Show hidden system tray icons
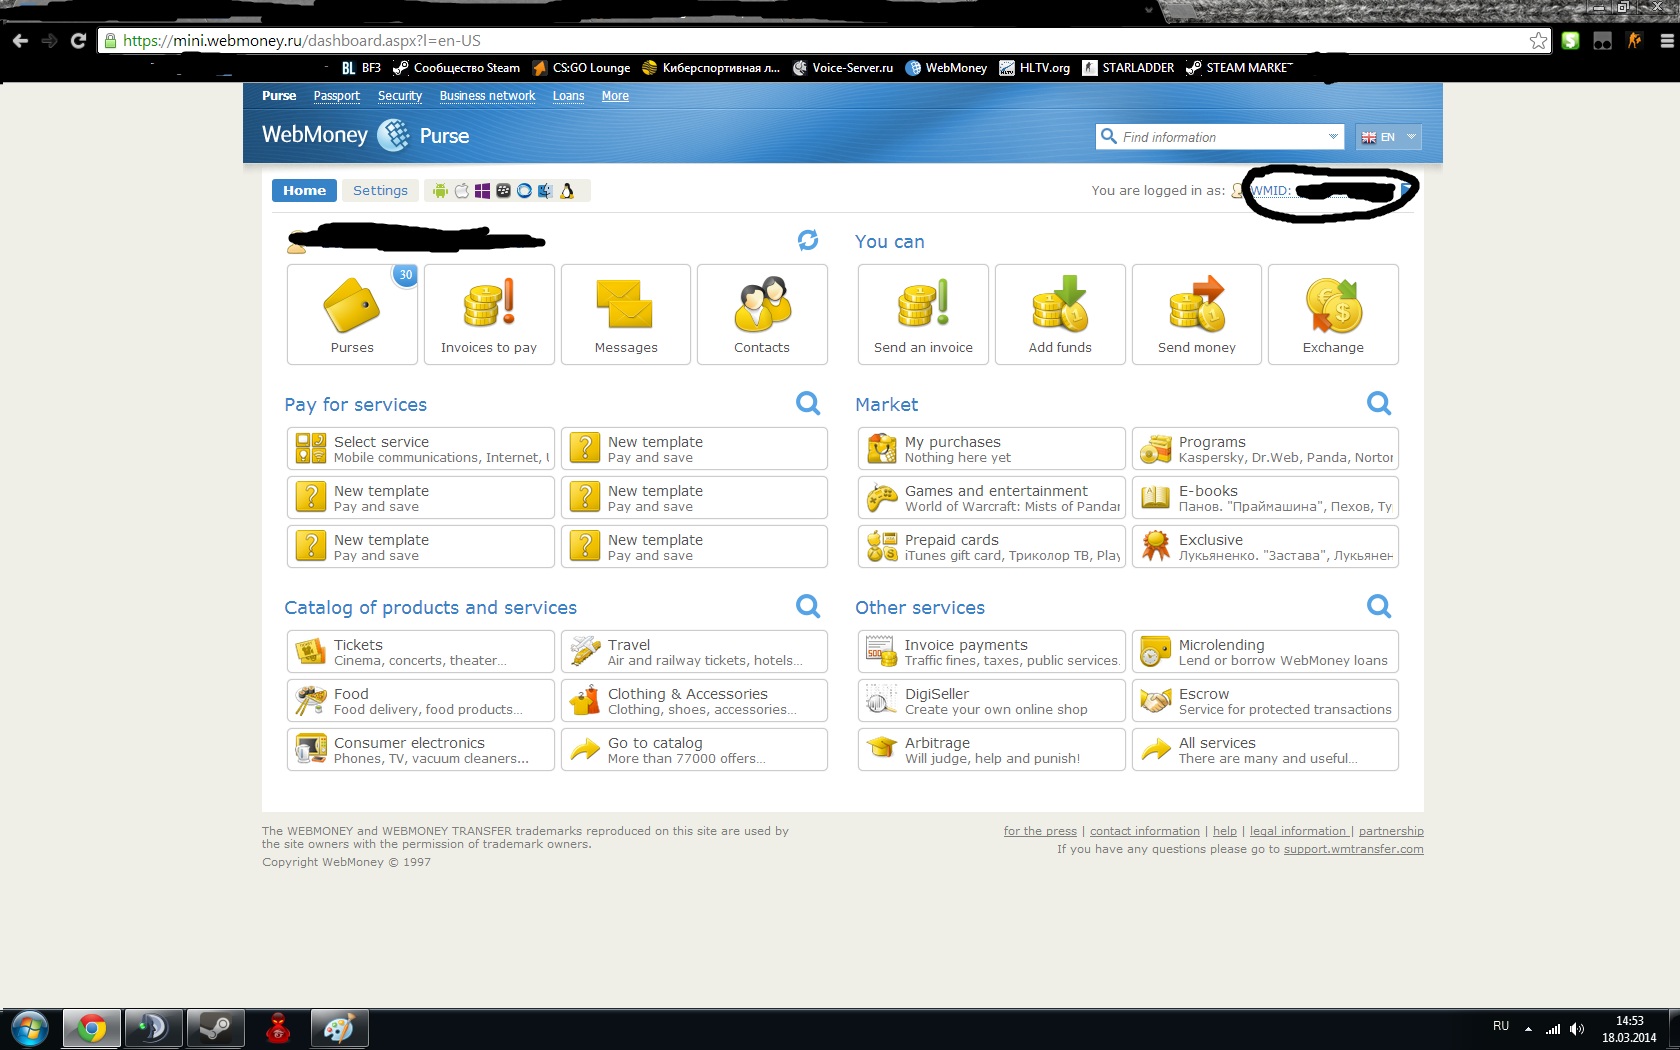The image size is (1680, 1050). pos(1528,1028)
